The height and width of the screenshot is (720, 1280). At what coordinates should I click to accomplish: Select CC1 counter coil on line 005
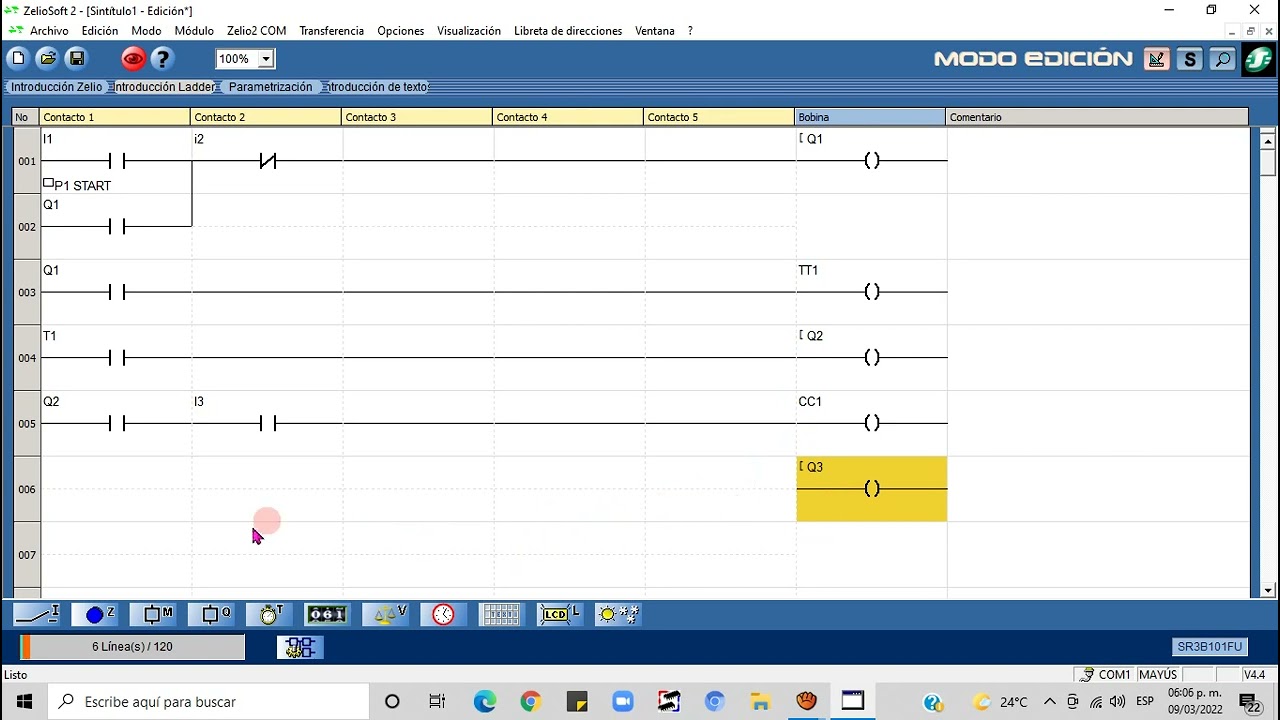pos(872,424)
